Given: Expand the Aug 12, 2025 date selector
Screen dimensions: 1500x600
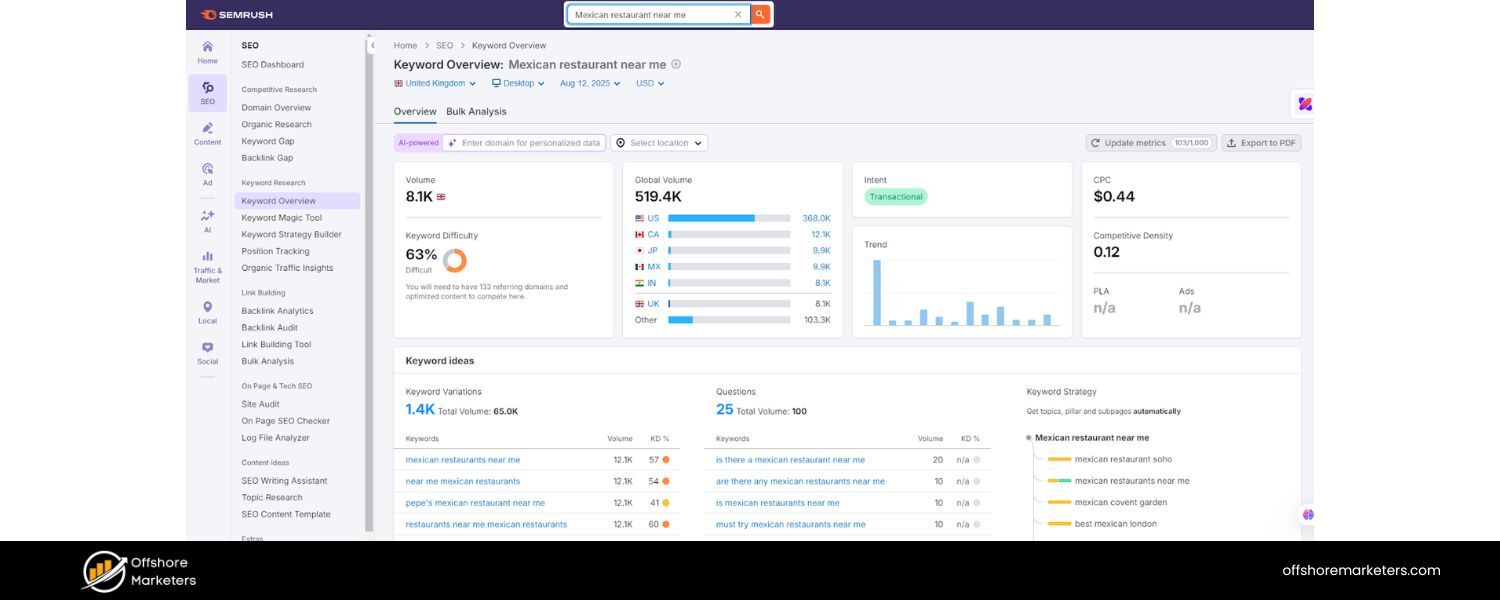Looking at the screenshot, I should pyautogui.click(x=589, y=83).
